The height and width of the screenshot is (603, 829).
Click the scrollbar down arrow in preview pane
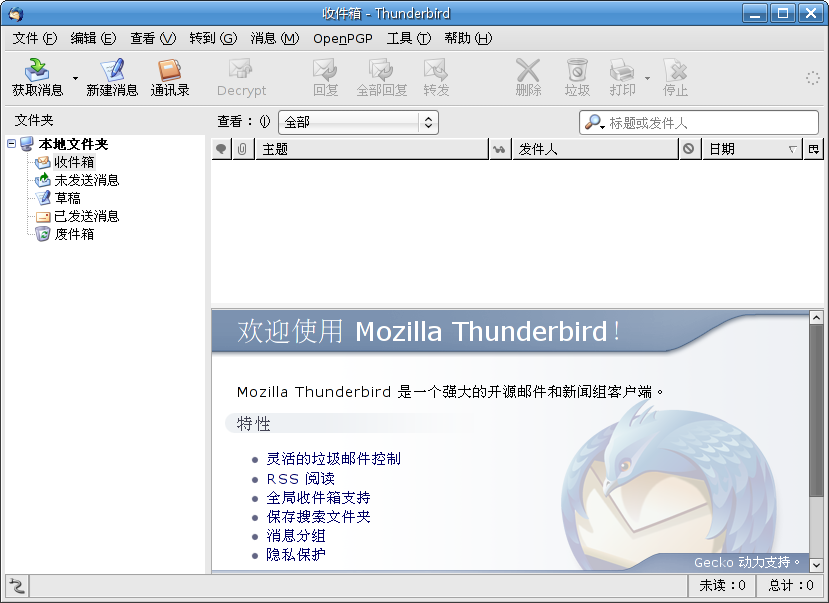(816, 564)
